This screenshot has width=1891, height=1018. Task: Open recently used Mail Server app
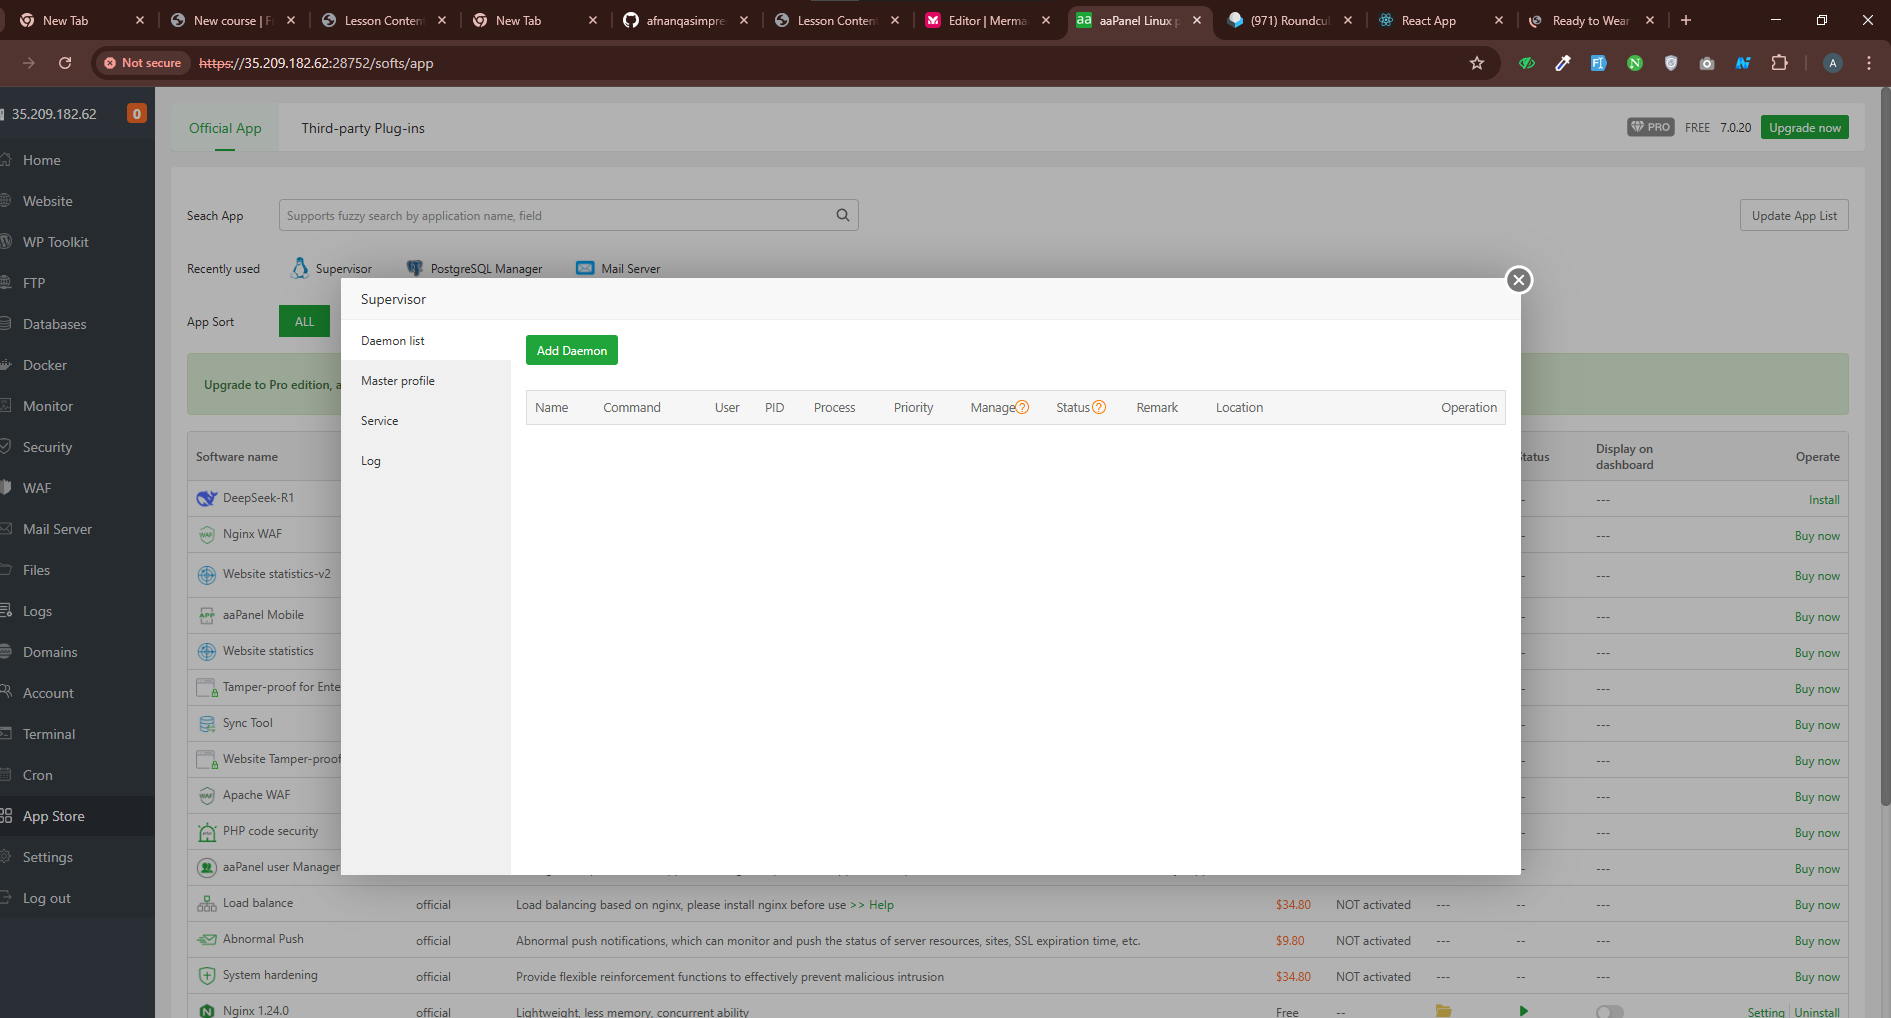tap(619, 268)
